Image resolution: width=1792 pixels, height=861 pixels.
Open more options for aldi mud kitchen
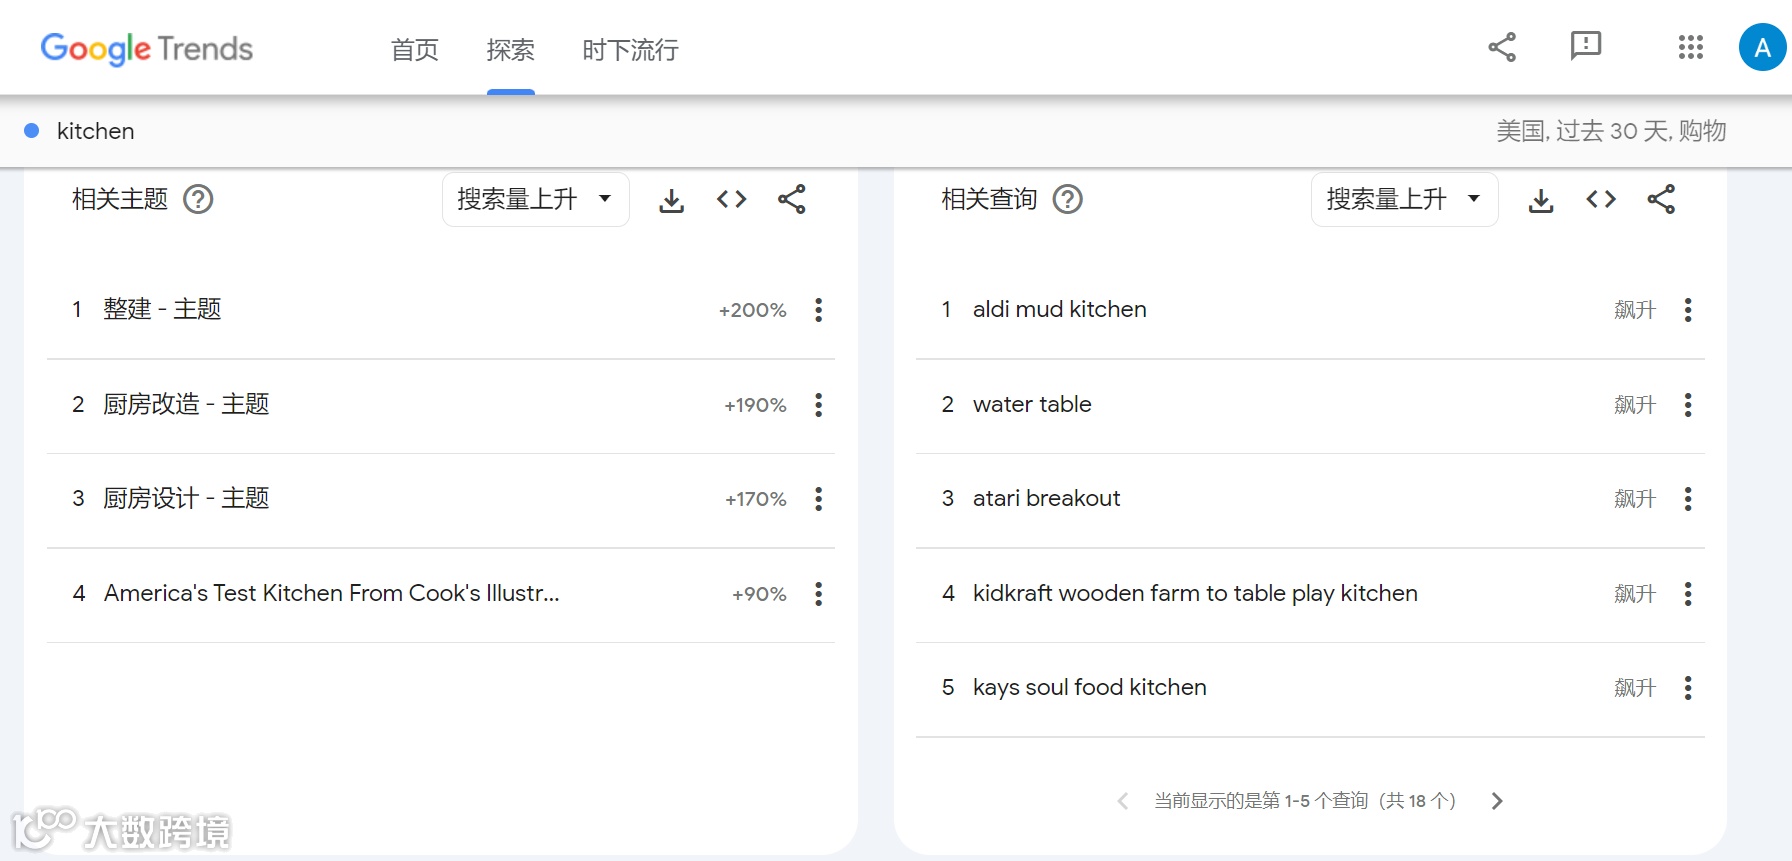(1688, 310)
